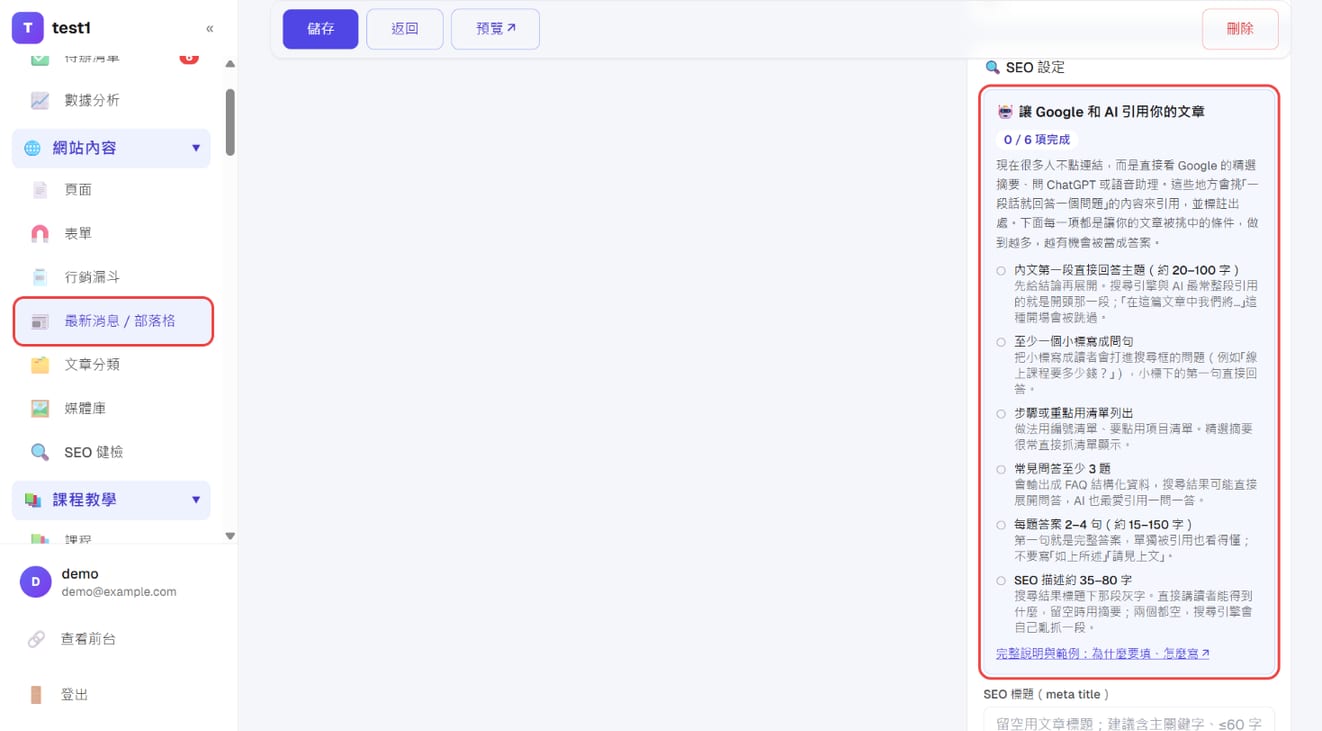Click the 網站內容 globe icon
Screen dimensions: 1322x731
point(33,148)
